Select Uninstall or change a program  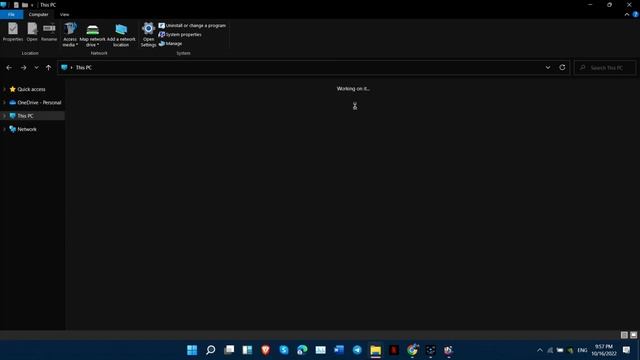tap(192, 25)
